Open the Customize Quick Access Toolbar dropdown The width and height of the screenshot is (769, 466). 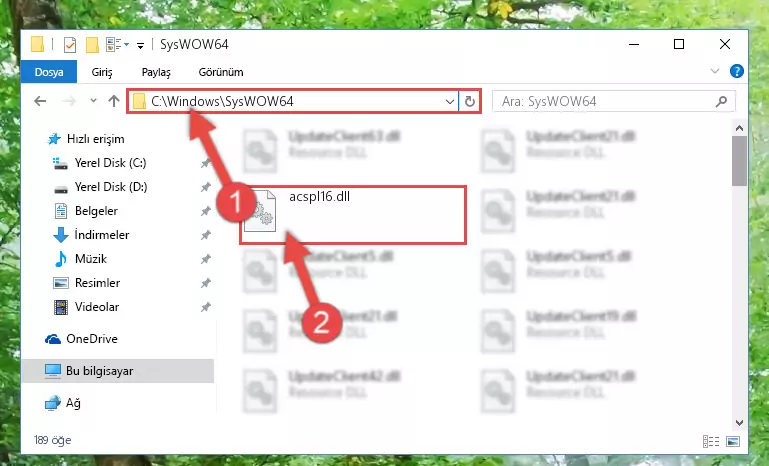[x=140, y=46]
